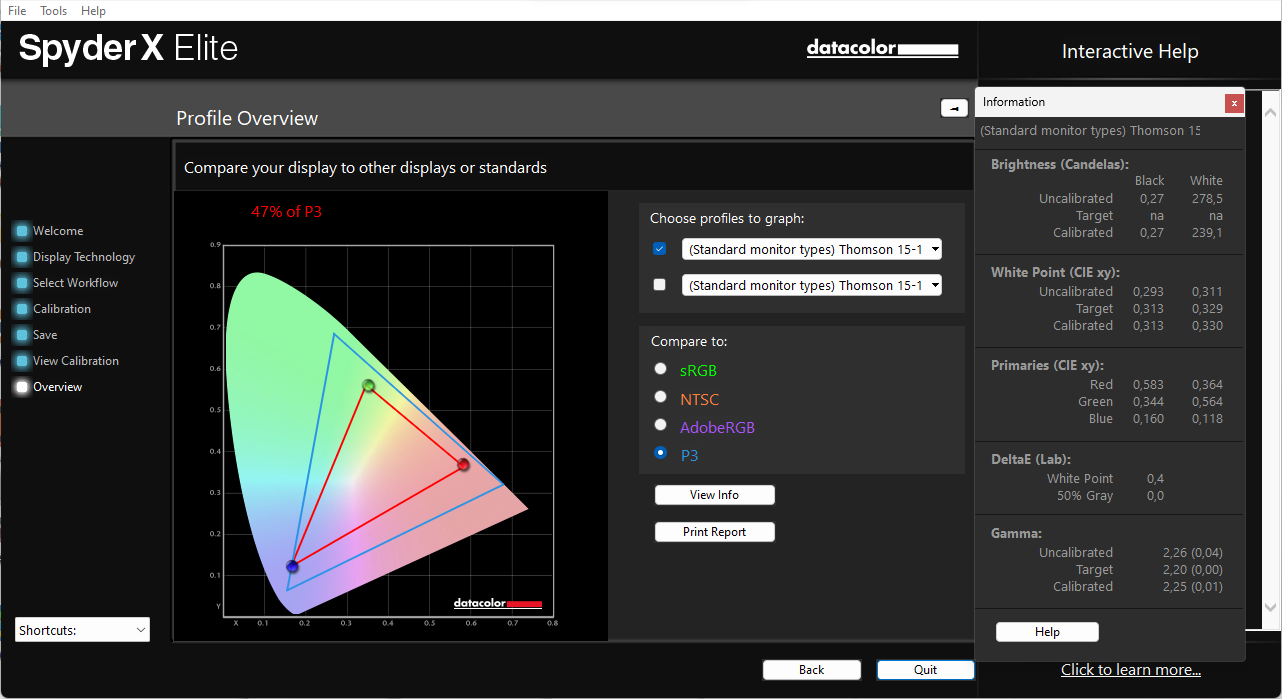Click the Interactive Help title

tap(1130, 52)
